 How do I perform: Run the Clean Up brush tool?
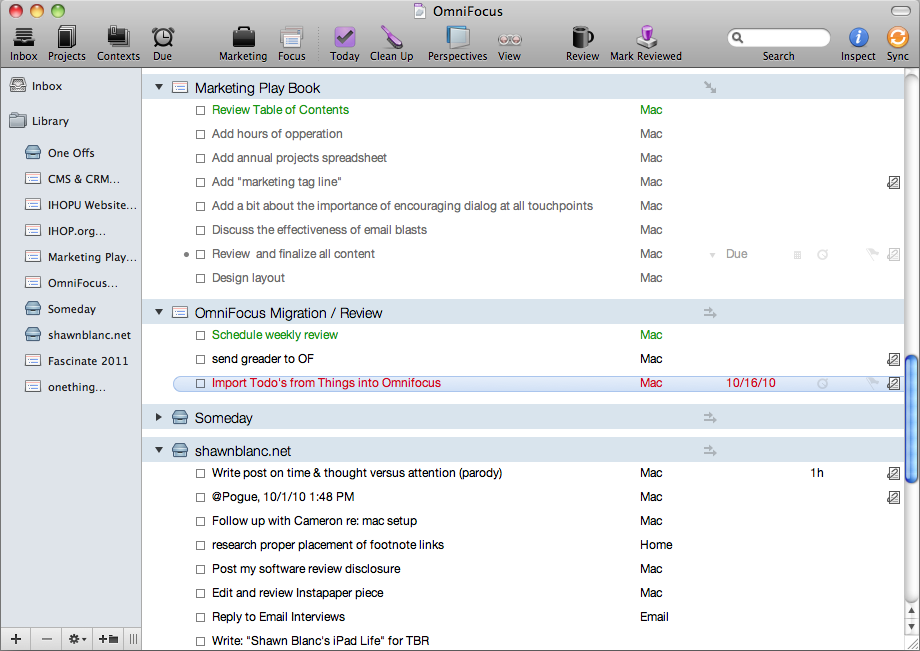click(391, 38)
